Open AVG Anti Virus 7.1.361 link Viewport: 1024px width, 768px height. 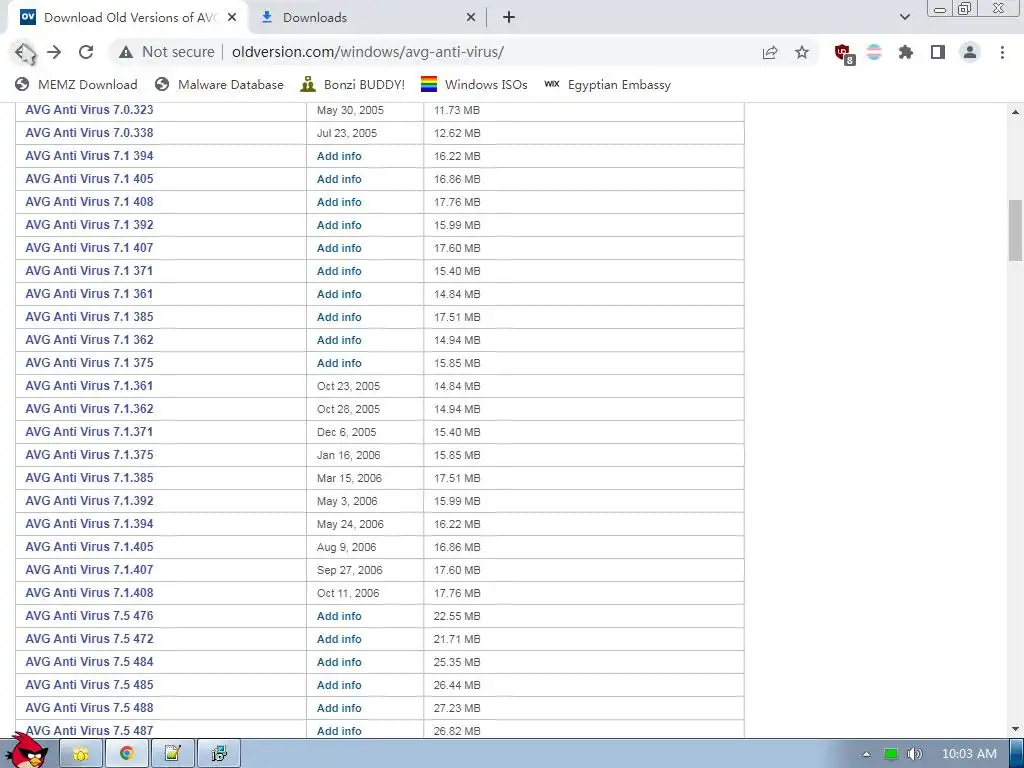[89, 385]
